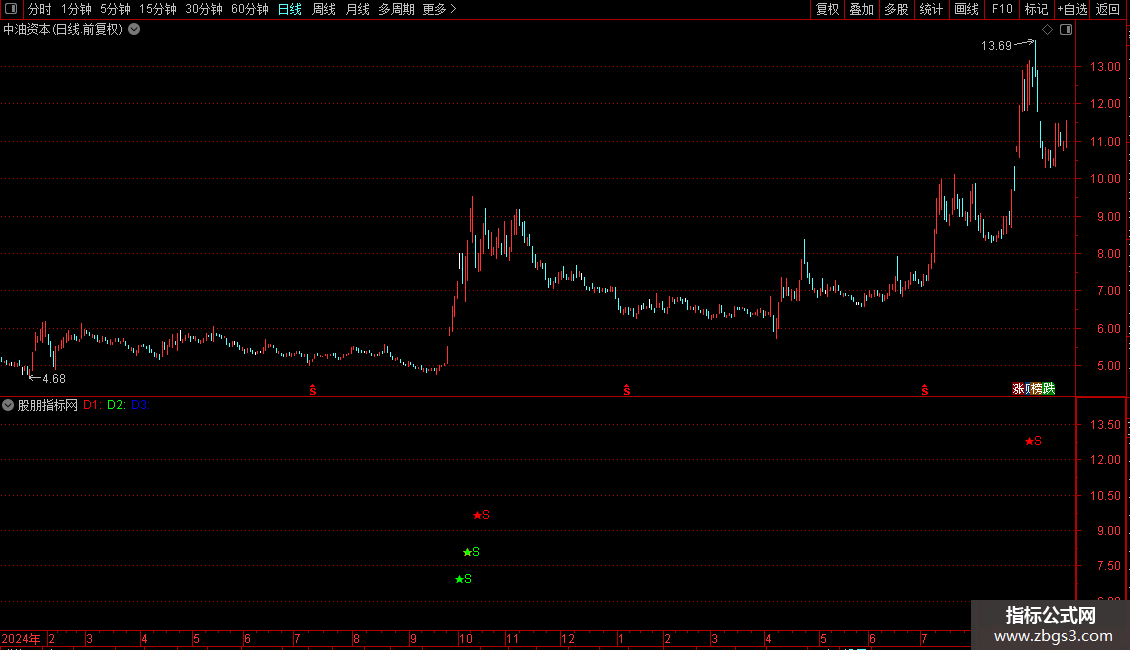Select the 30分钟 period tab
The width and height of the screenshot is (1130, 650).
pyautogui.click(x=203, y=9)
